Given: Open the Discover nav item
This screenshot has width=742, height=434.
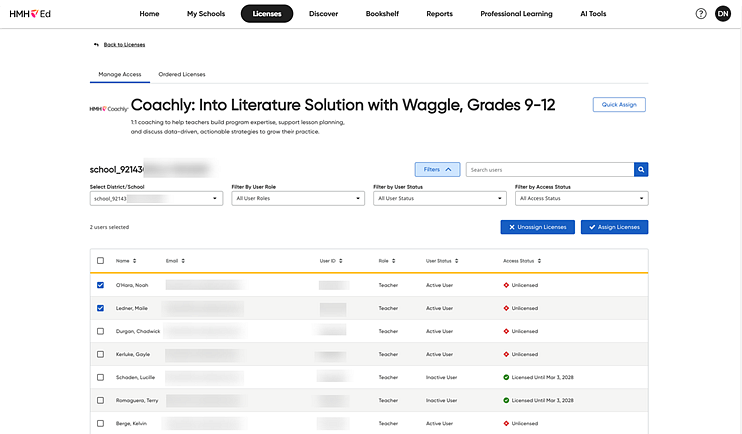Looking at the screenshot, I should pyautogui.click(x=324, y=14).
